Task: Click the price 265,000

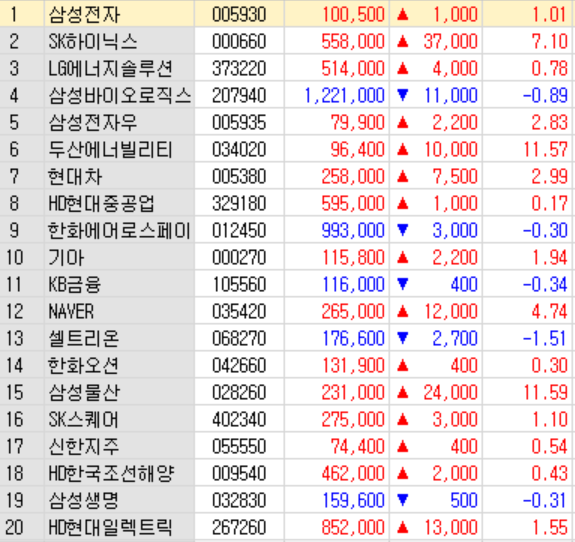Action: (353, 312)
